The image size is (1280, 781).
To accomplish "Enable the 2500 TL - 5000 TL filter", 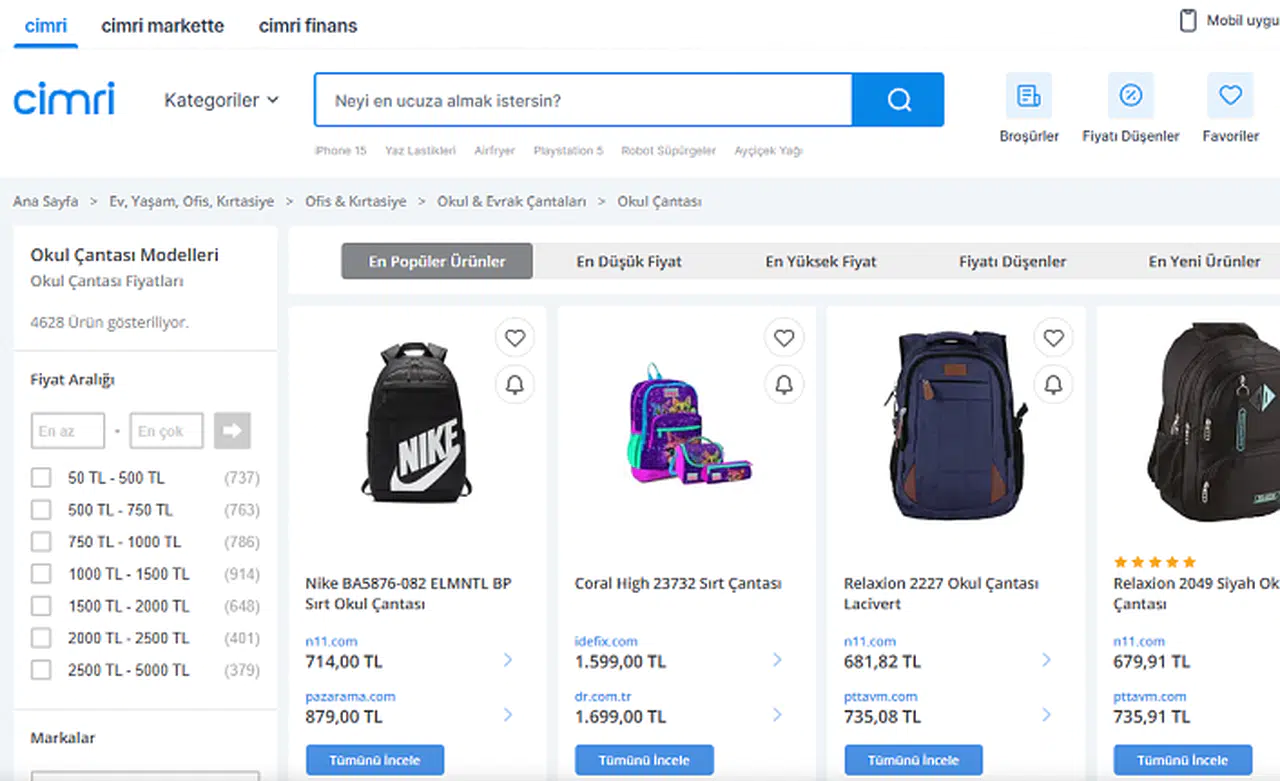I will coord(41,670).
